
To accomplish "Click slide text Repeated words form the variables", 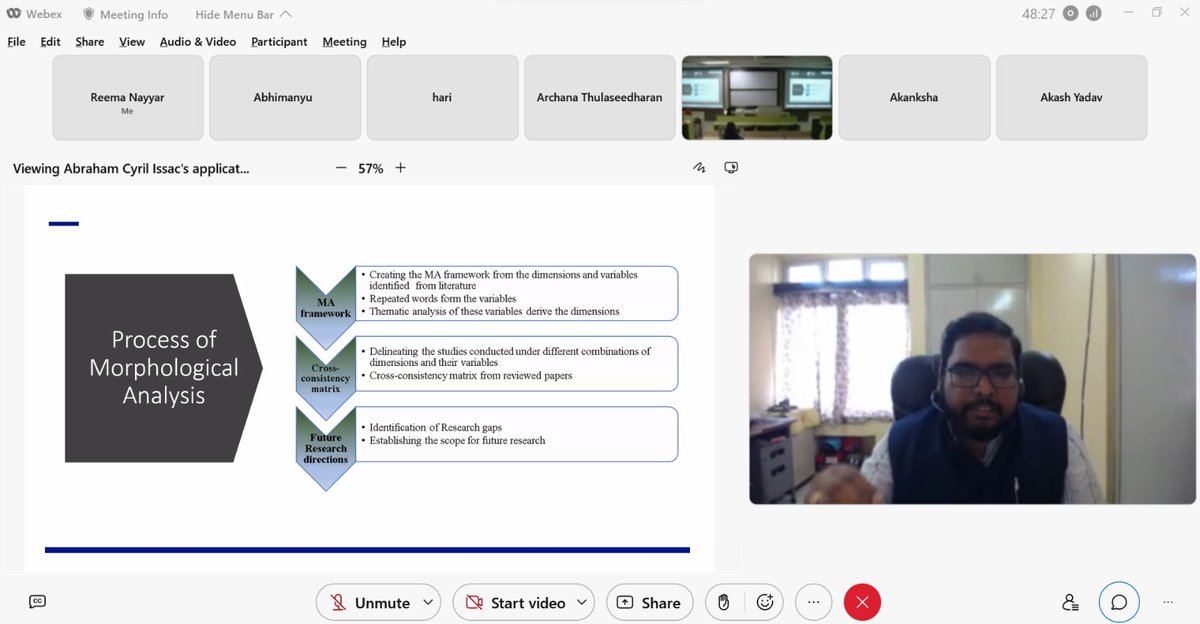I will pyautogui.click(x=442, y=299).
